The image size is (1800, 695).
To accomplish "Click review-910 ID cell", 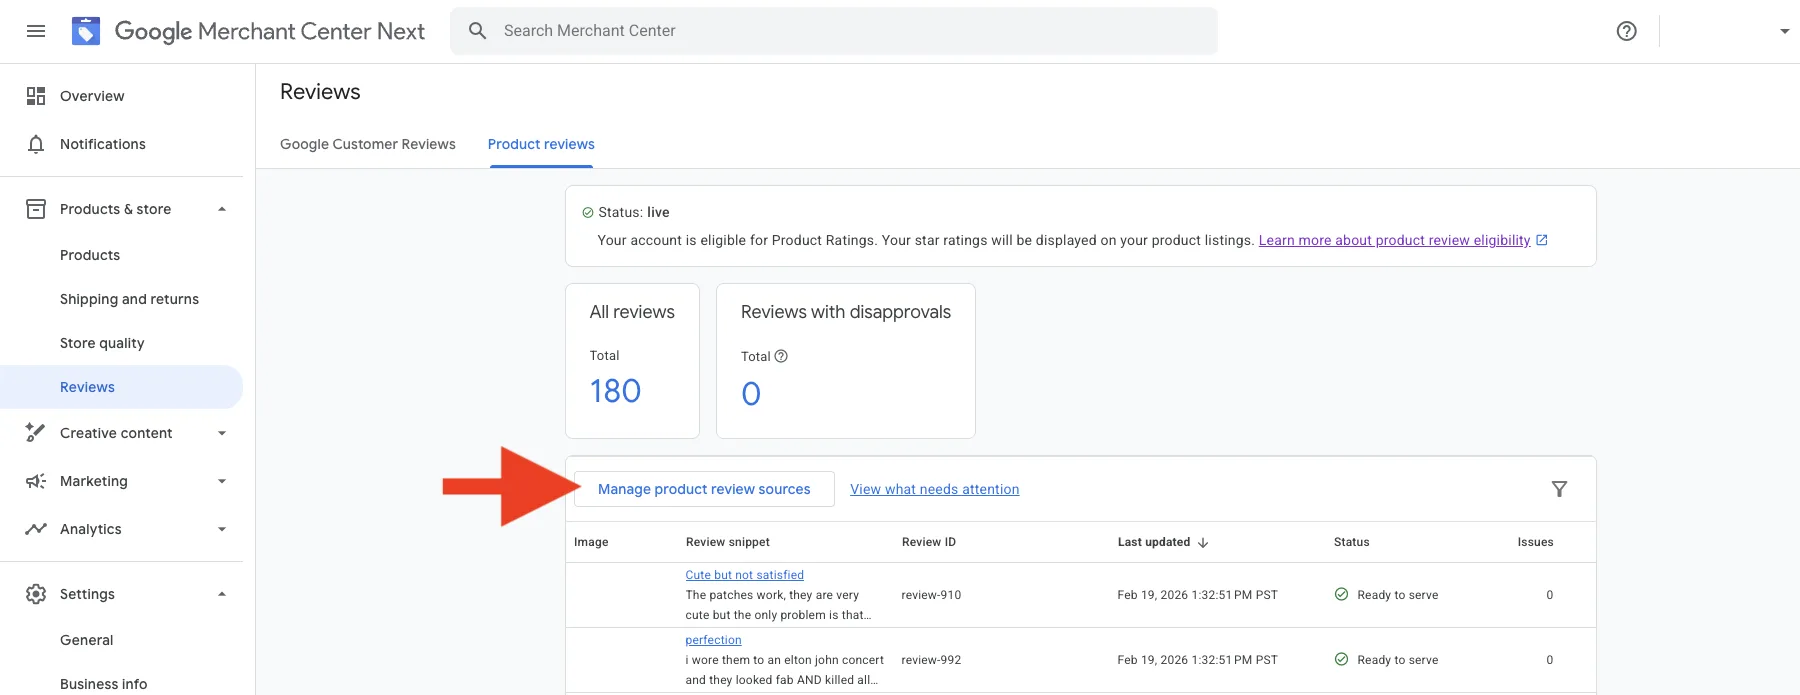I will pos(931,595).
